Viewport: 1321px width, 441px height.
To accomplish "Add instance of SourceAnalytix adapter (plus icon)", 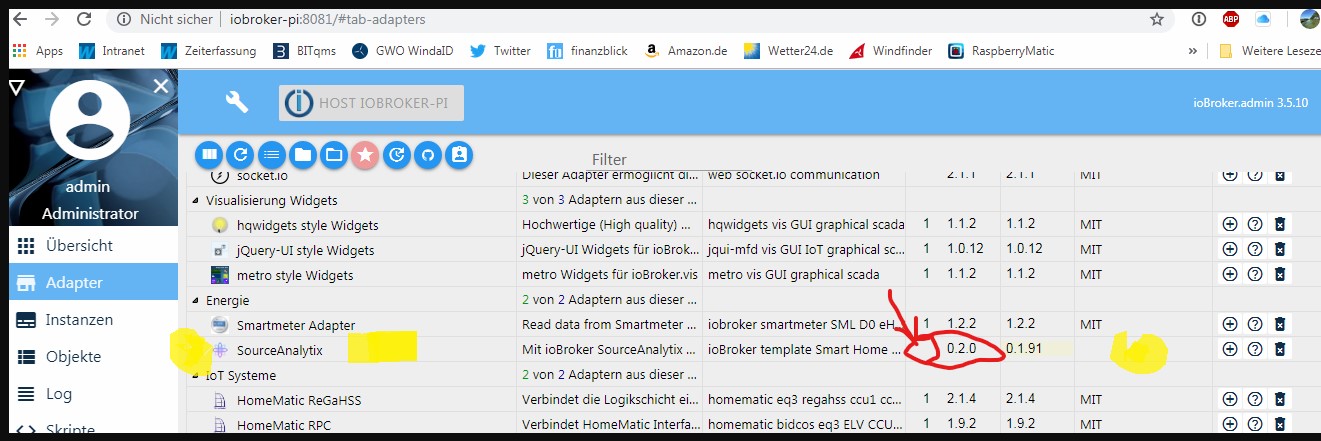I will 1230,350.
